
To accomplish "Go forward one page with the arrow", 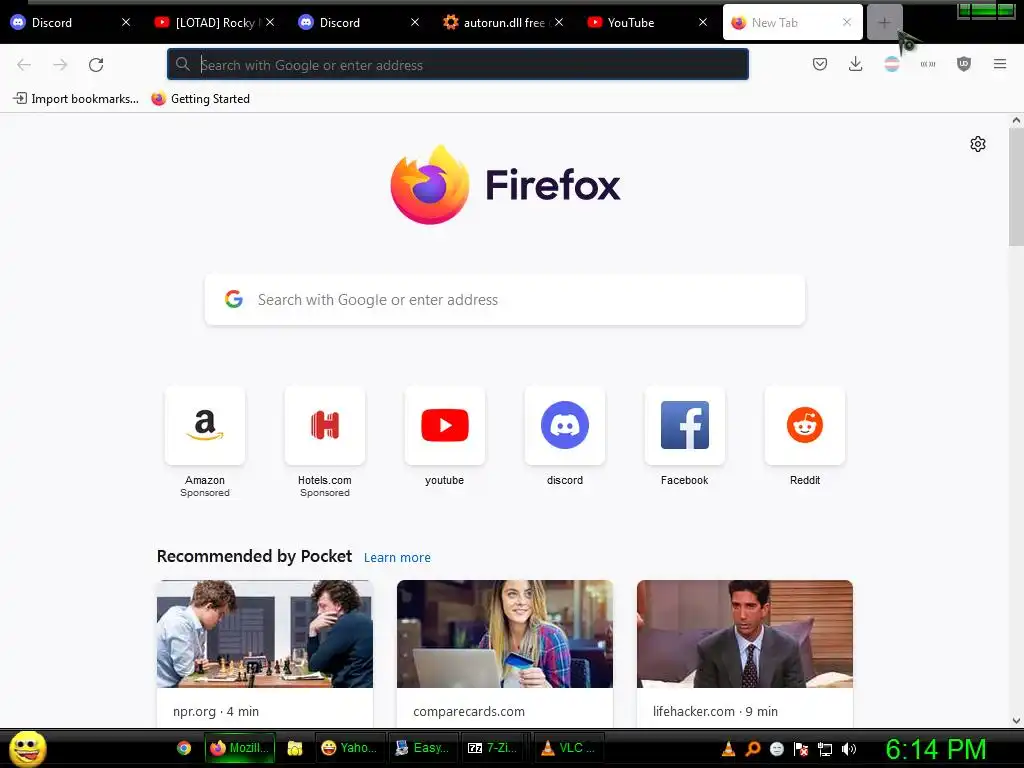I will tap(60, 65).
